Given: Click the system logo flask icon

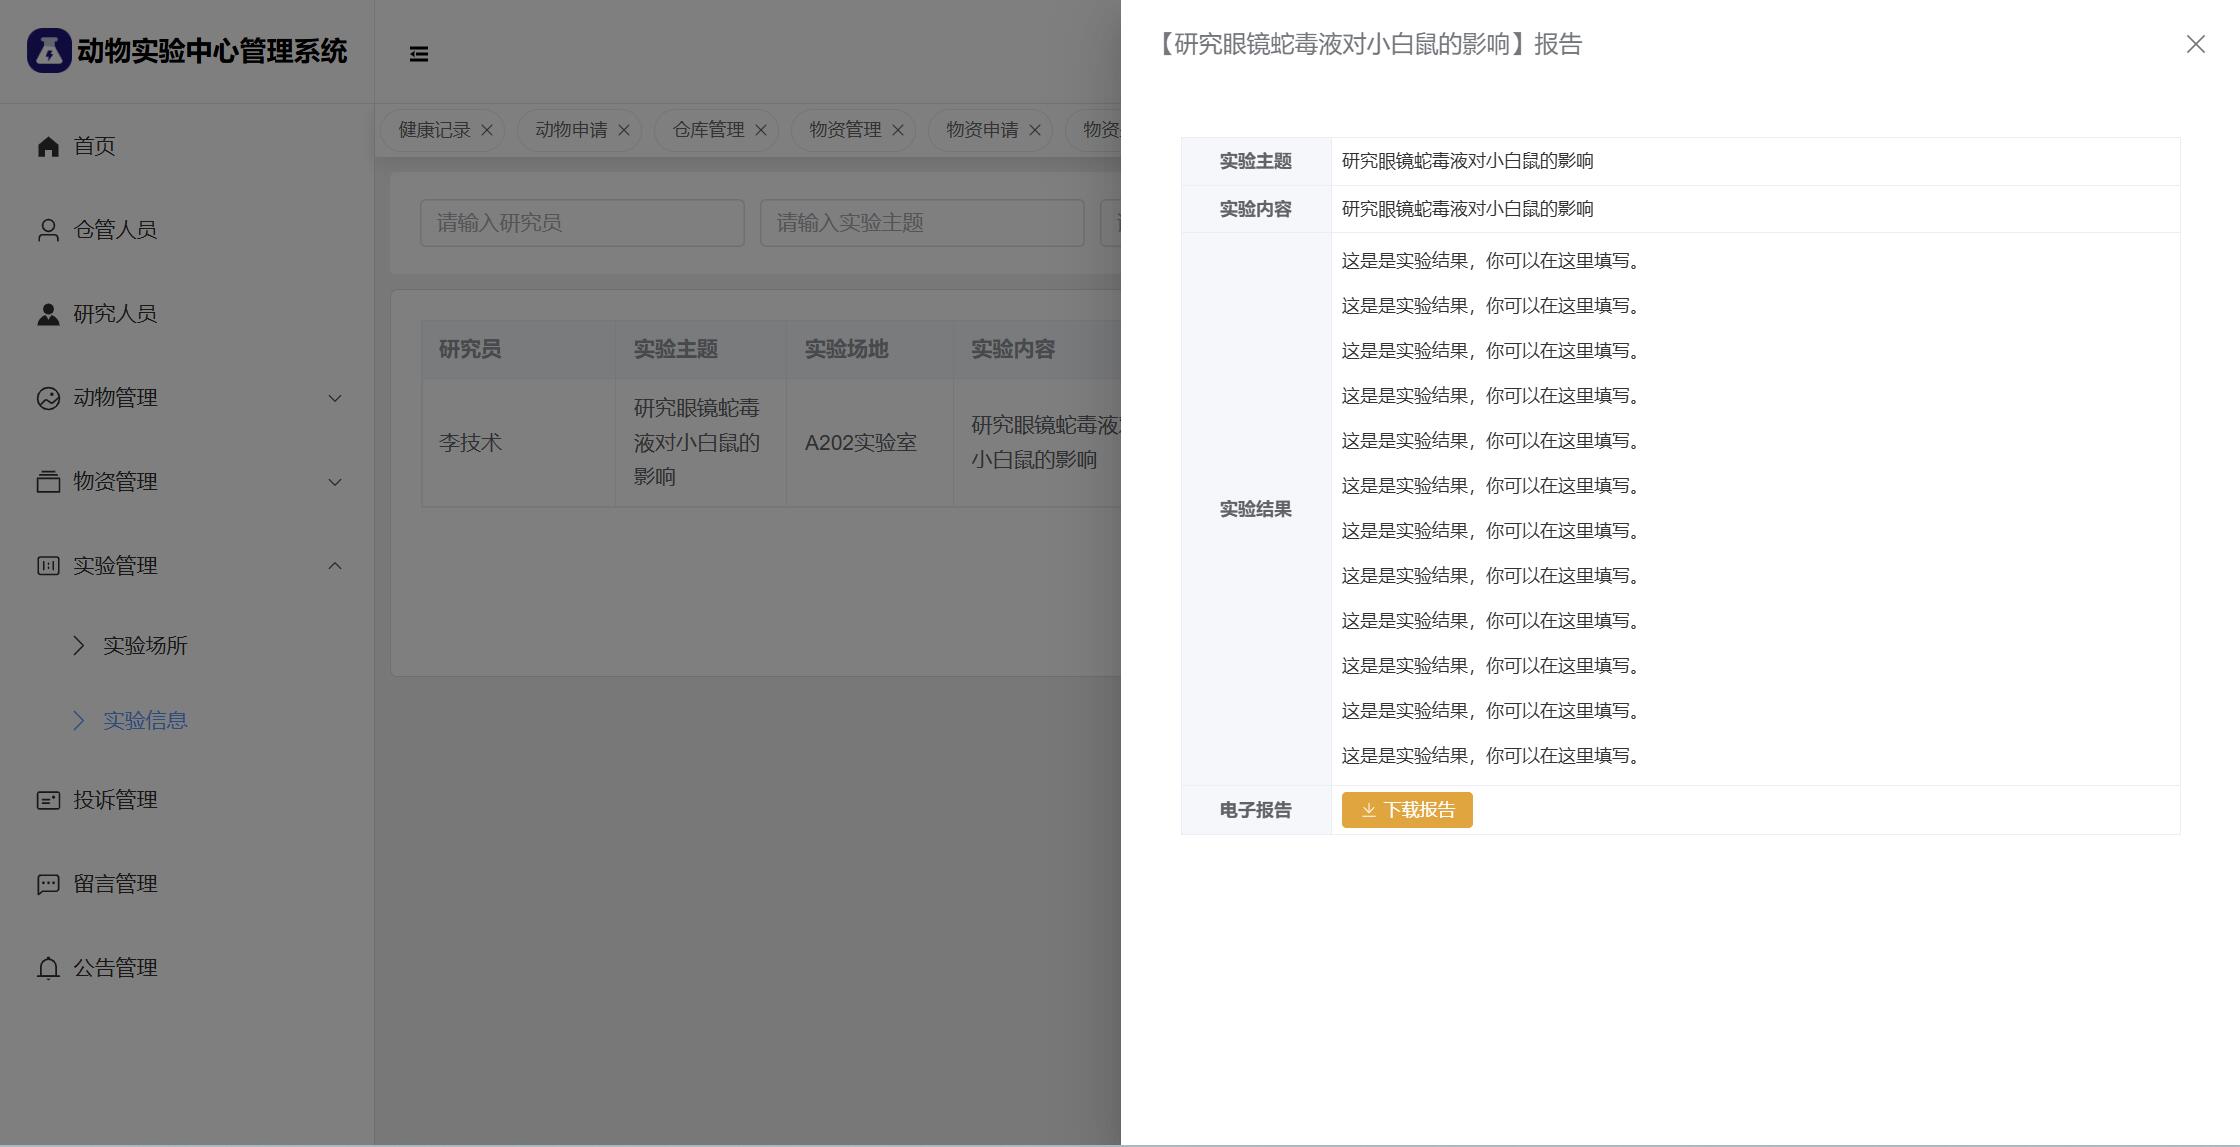Looking at the screenshot, I should pos(49,50).
